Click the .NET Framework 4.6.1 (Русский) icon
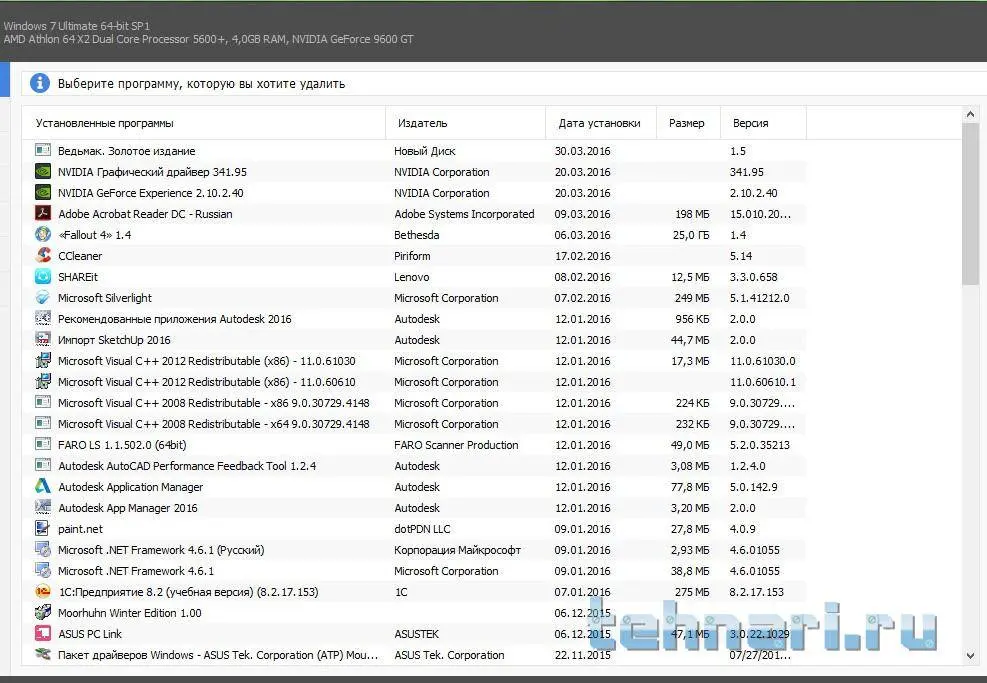This screenshot has height=683, width=987. (43, 549)
